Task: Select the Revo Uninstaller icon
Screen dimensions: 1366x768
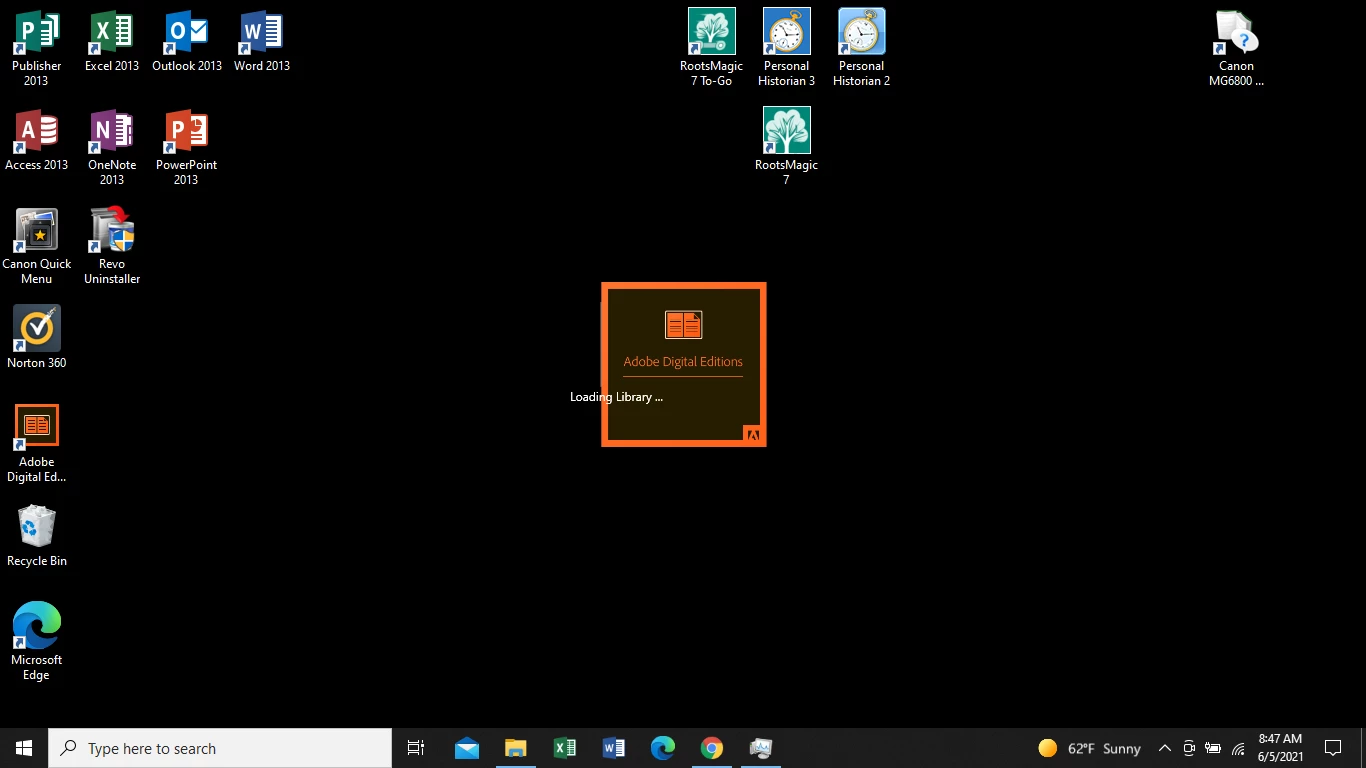Action: (112, 246)
